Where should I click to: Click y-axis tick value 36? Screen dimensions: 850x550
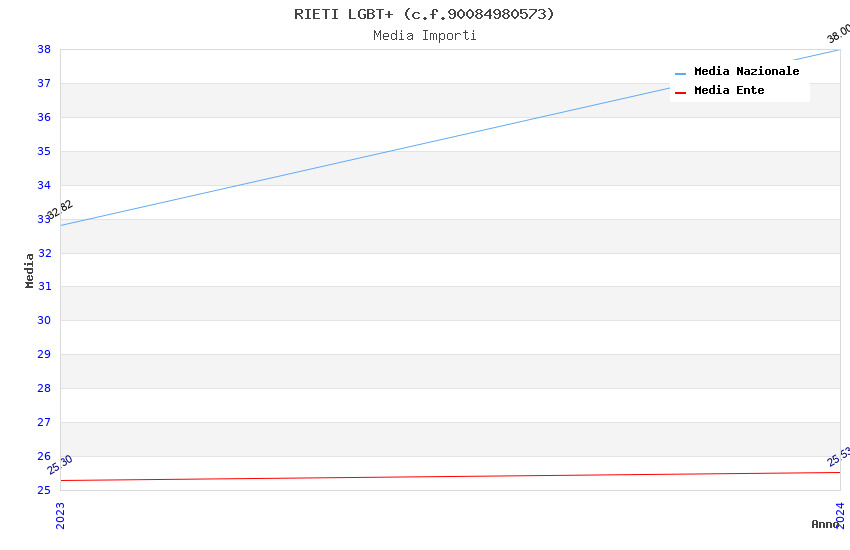pyautogui.click(x=44, y=117)
